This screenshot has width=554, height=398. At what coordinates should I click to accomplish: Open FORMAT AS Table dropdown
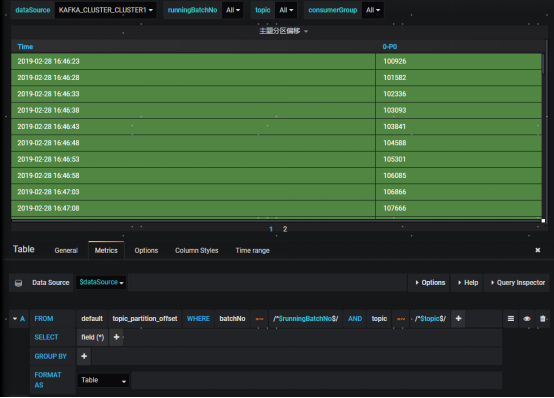(103, 380)
